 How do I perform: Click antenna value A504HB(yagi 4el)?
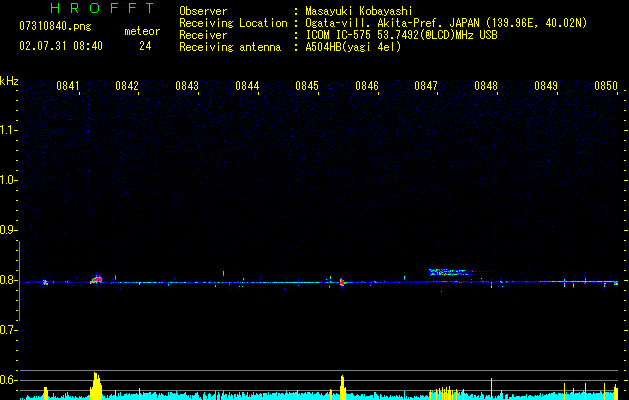[x=353, y=47]
